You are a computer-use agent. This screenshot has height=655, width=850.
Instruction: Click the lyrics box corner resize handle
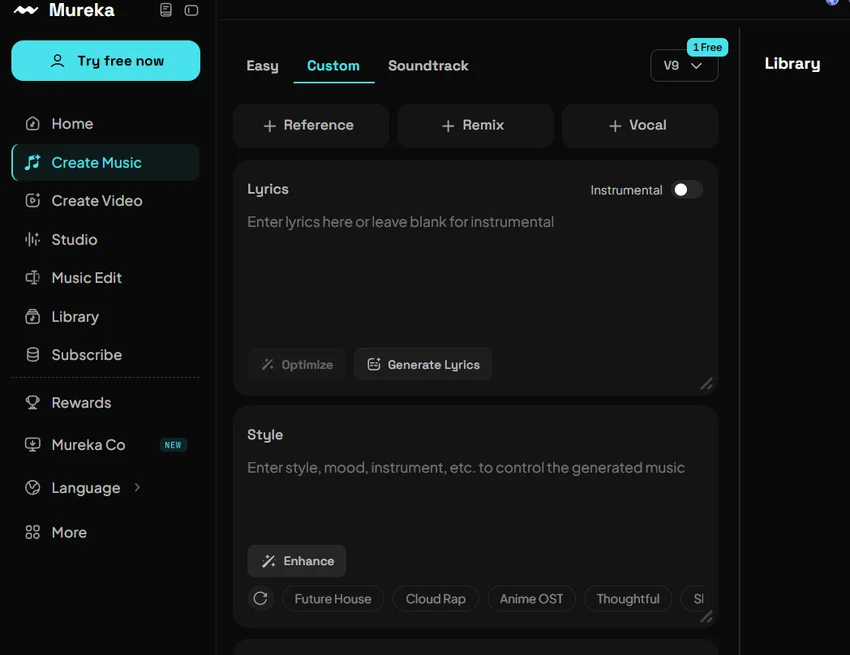pos(706,384)
